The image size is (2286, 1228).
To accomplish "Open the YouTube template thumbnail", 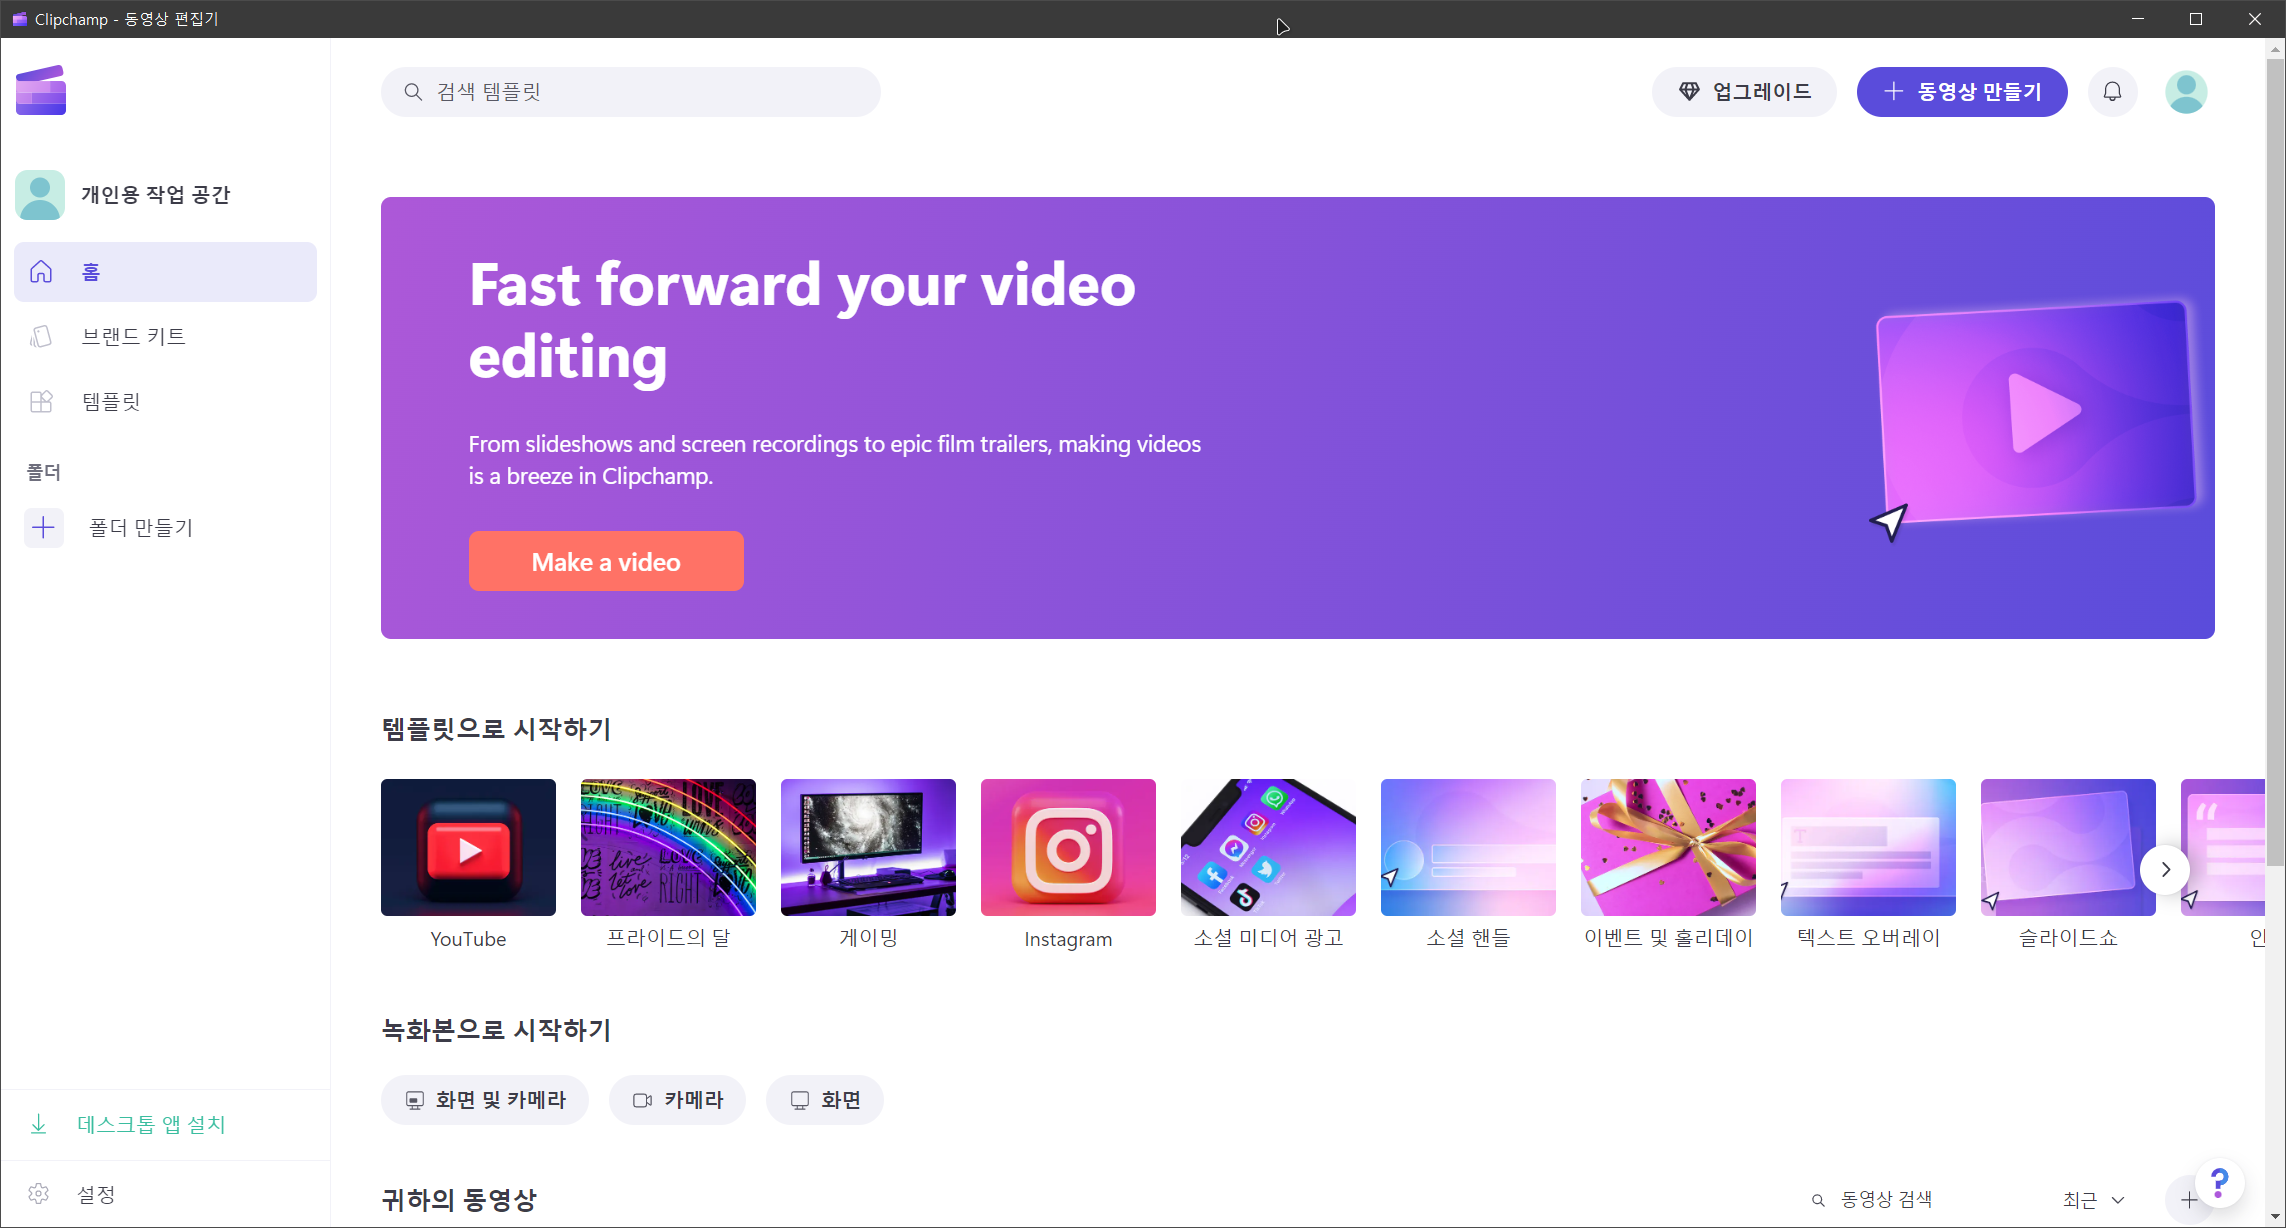I will [x=468, y=847].
